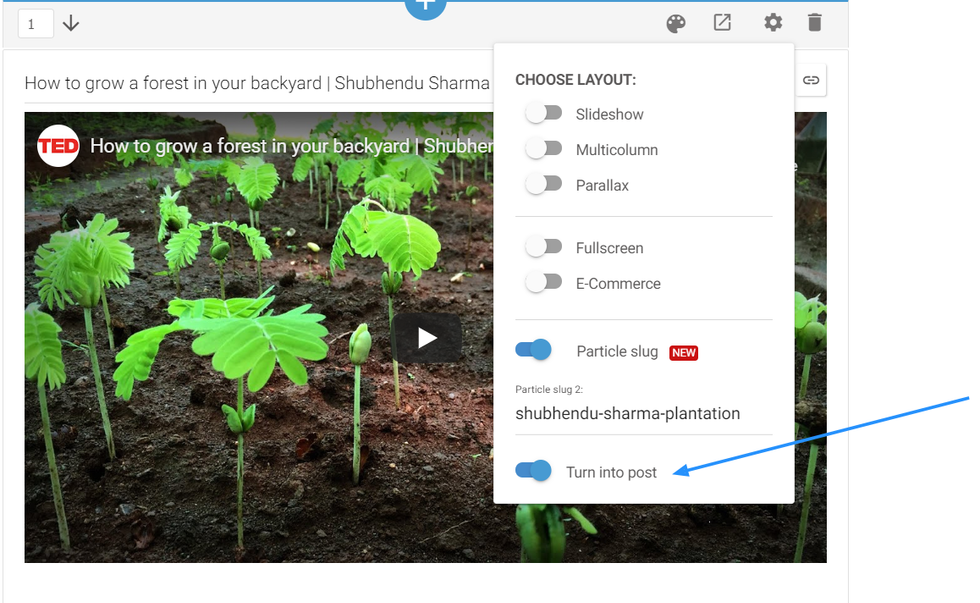The height and width of the screenshot is (603, 980).
Task: Turn off the Turn into post toggle
Action: pos(534,471)
